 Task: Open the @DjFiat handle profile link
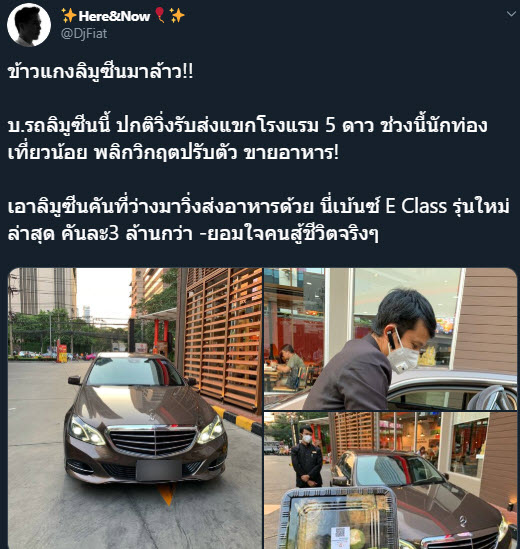[84, 34]
